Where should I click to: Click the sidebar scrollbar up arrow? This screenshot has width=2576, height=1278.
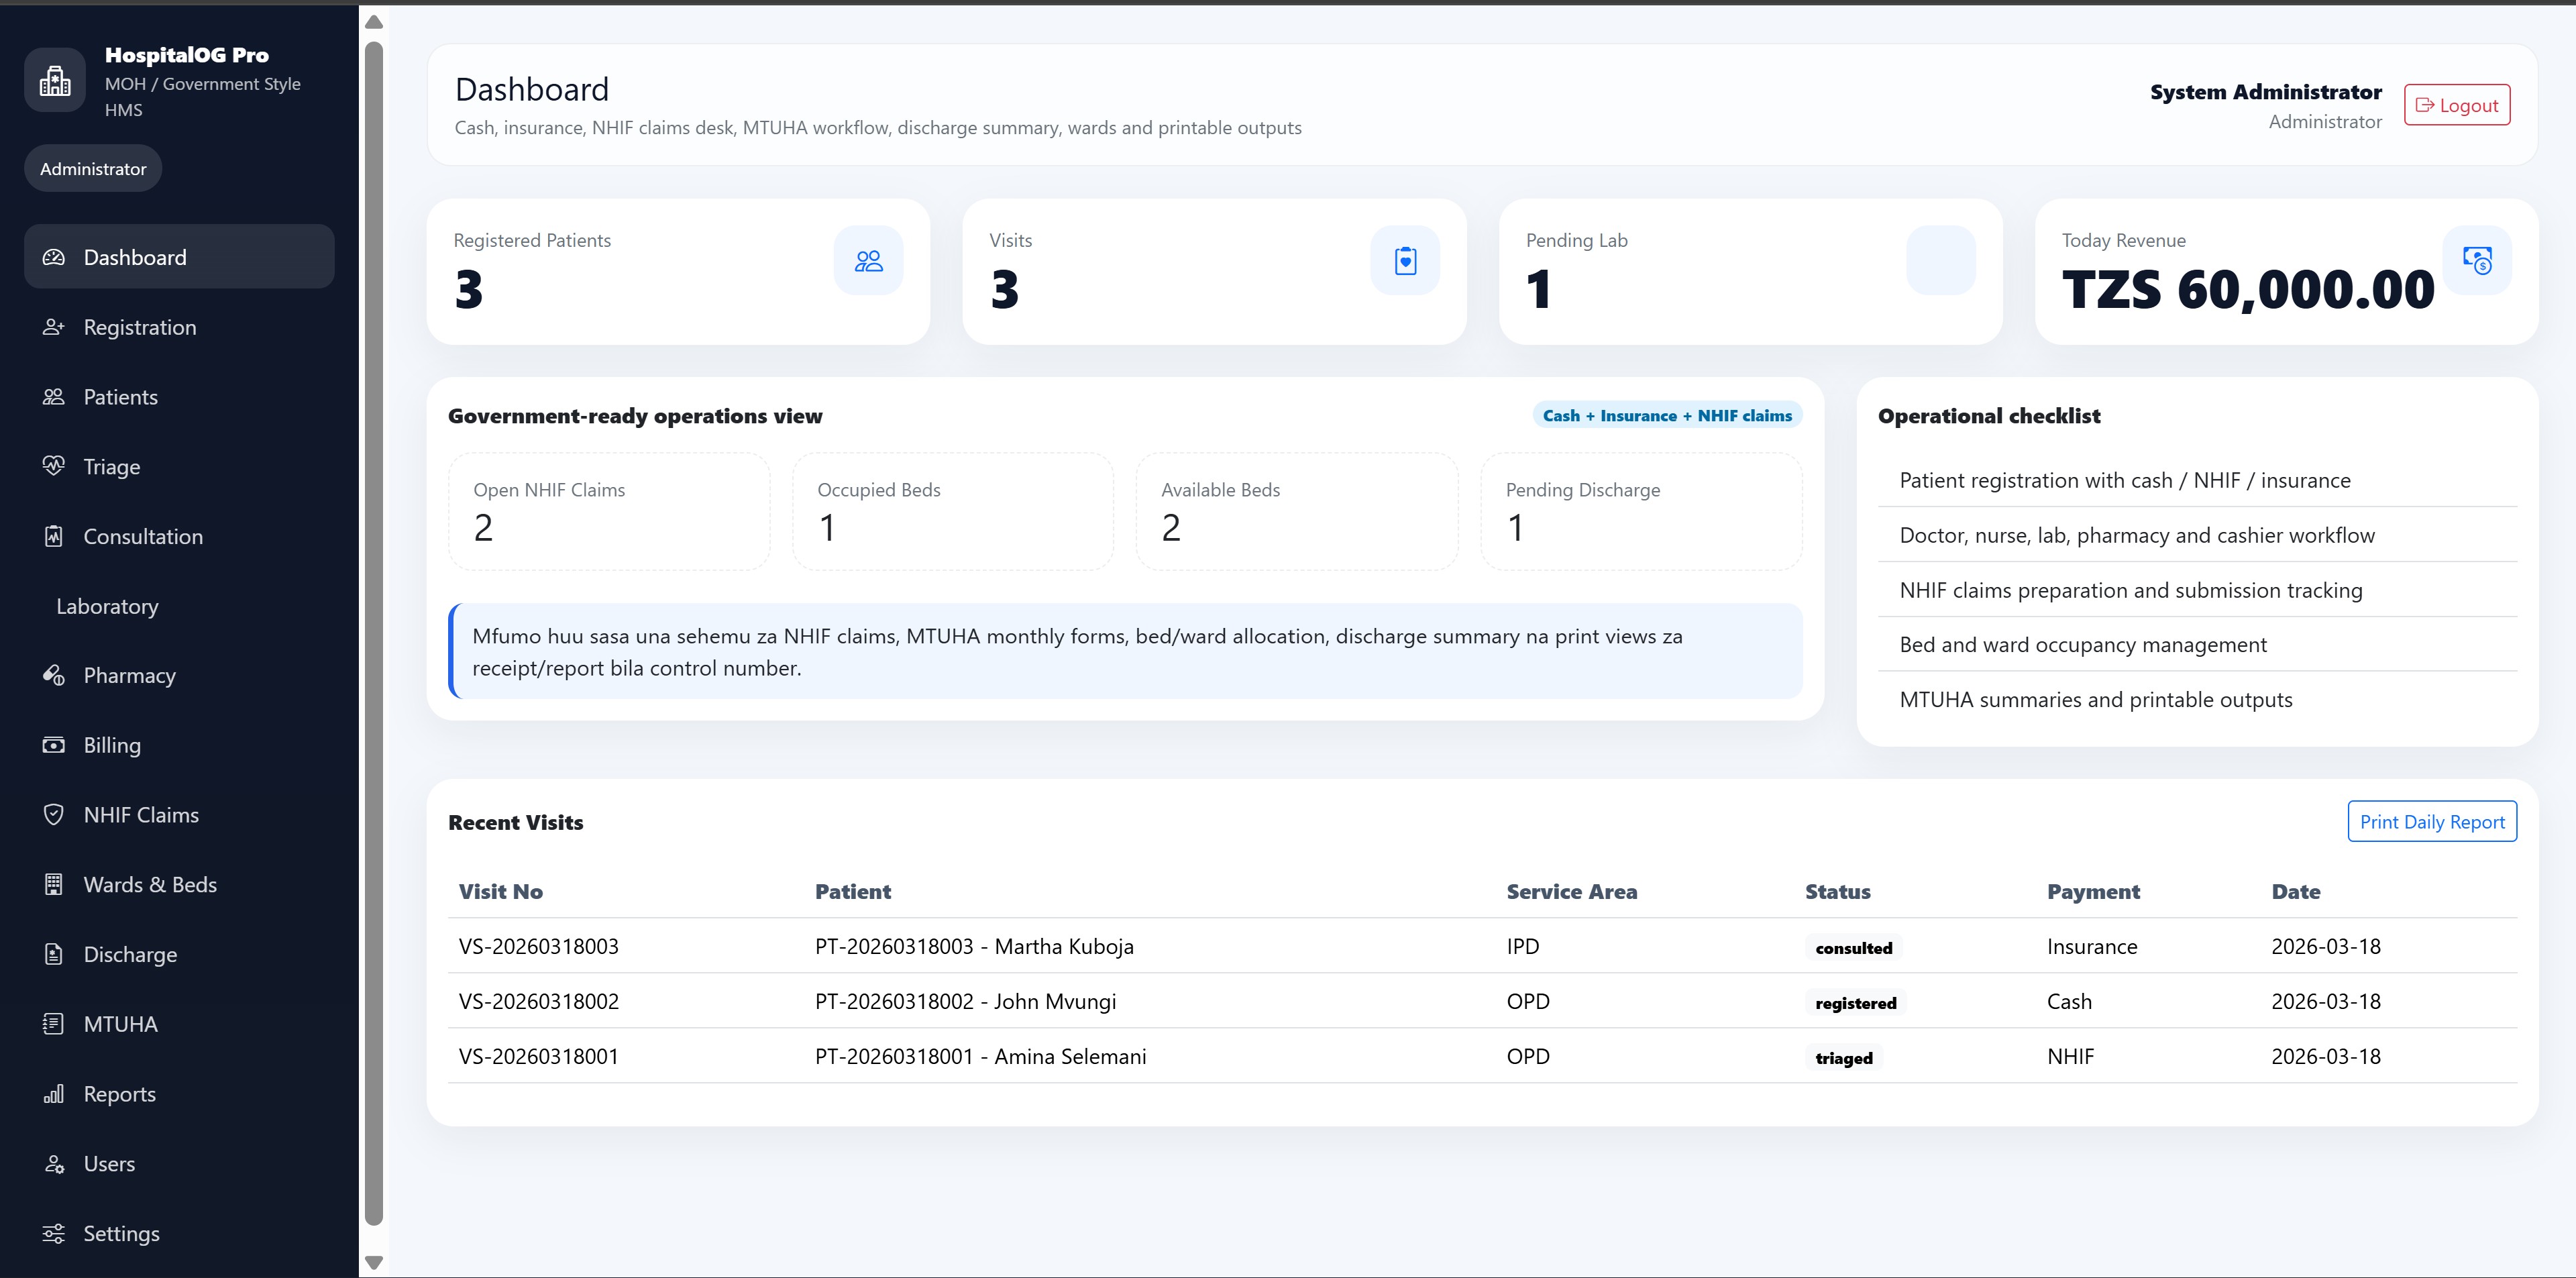point(374,22)
